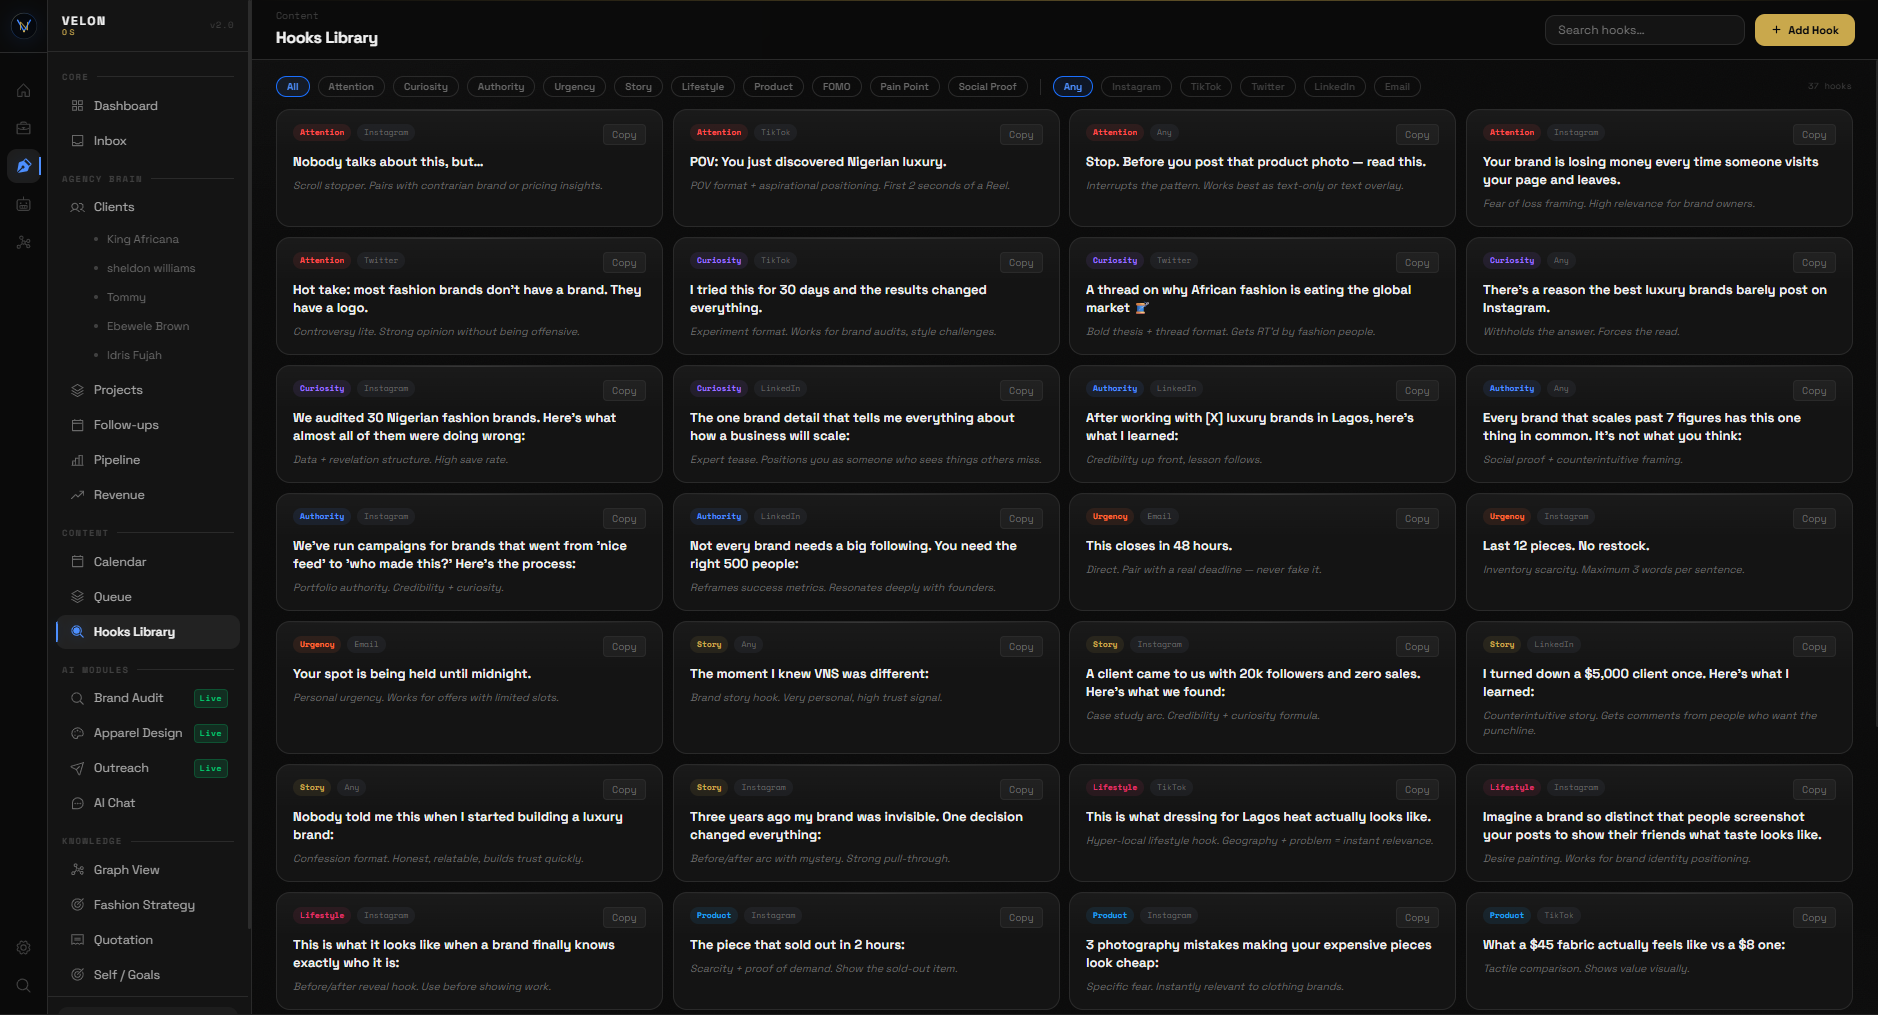This screenshot has width=1878, height=1015.
Task: Select the All category filter
Action: pos(293,87)
